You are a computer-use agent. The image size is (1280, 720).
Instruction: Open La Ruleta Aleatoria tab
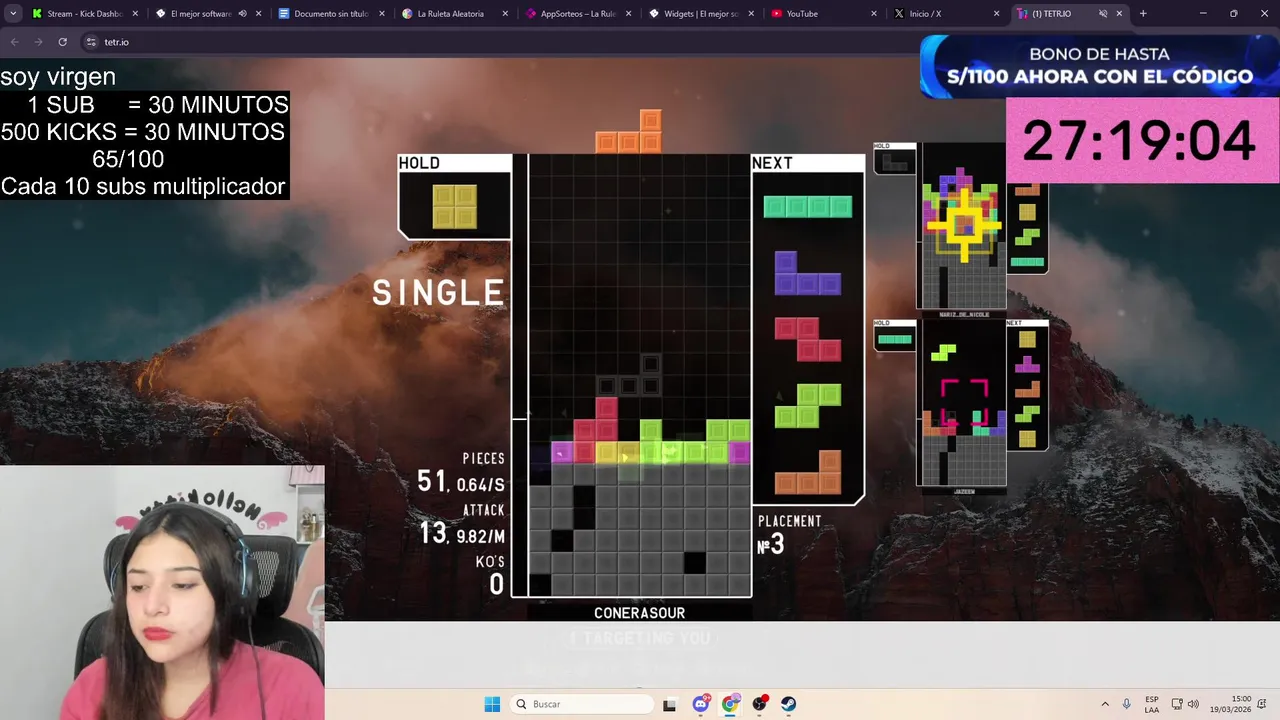[450, 14]
